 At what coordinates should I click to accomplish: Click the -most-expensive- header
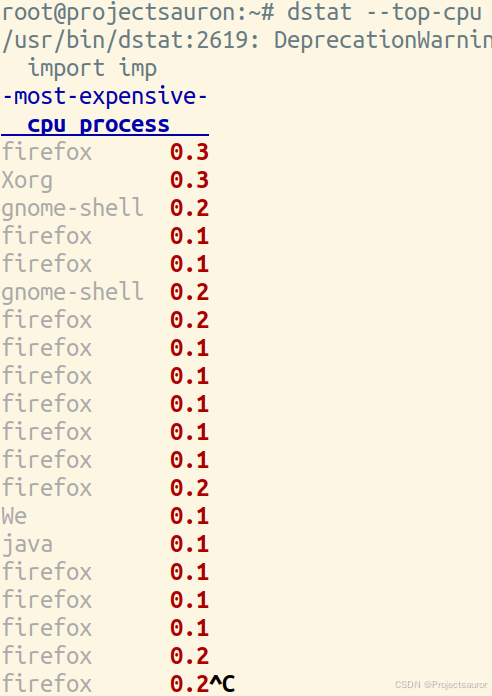coord(105,96)
